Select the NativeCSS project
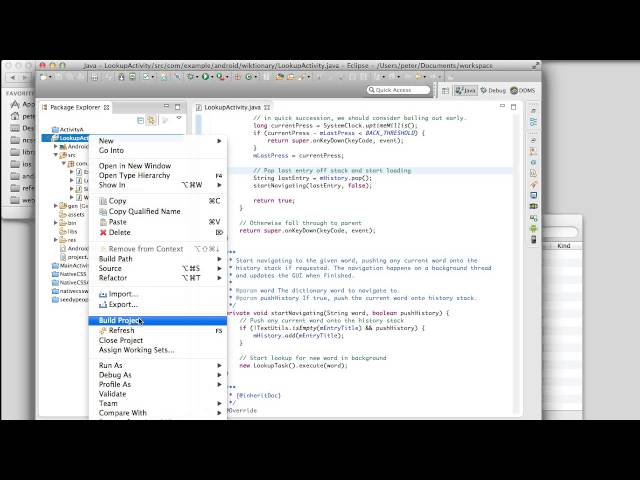Screen dimensions: 640x480 click(69, 274)
